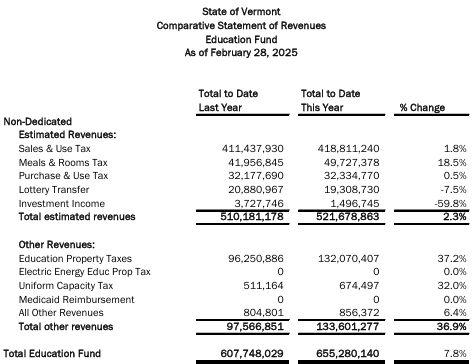476x364 pixels.
Task: Click the value 32,177,690
Action: tap(256, 176)
